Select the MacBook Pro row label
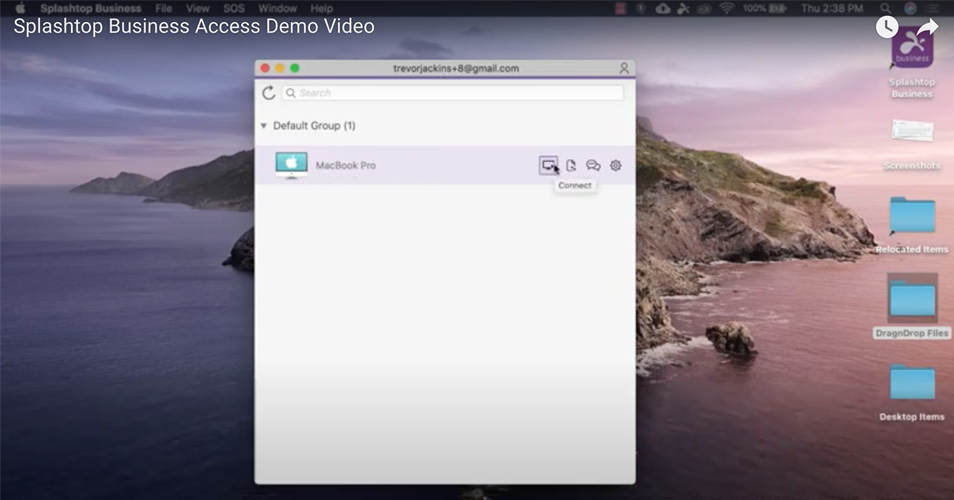 tap(345, 165)
